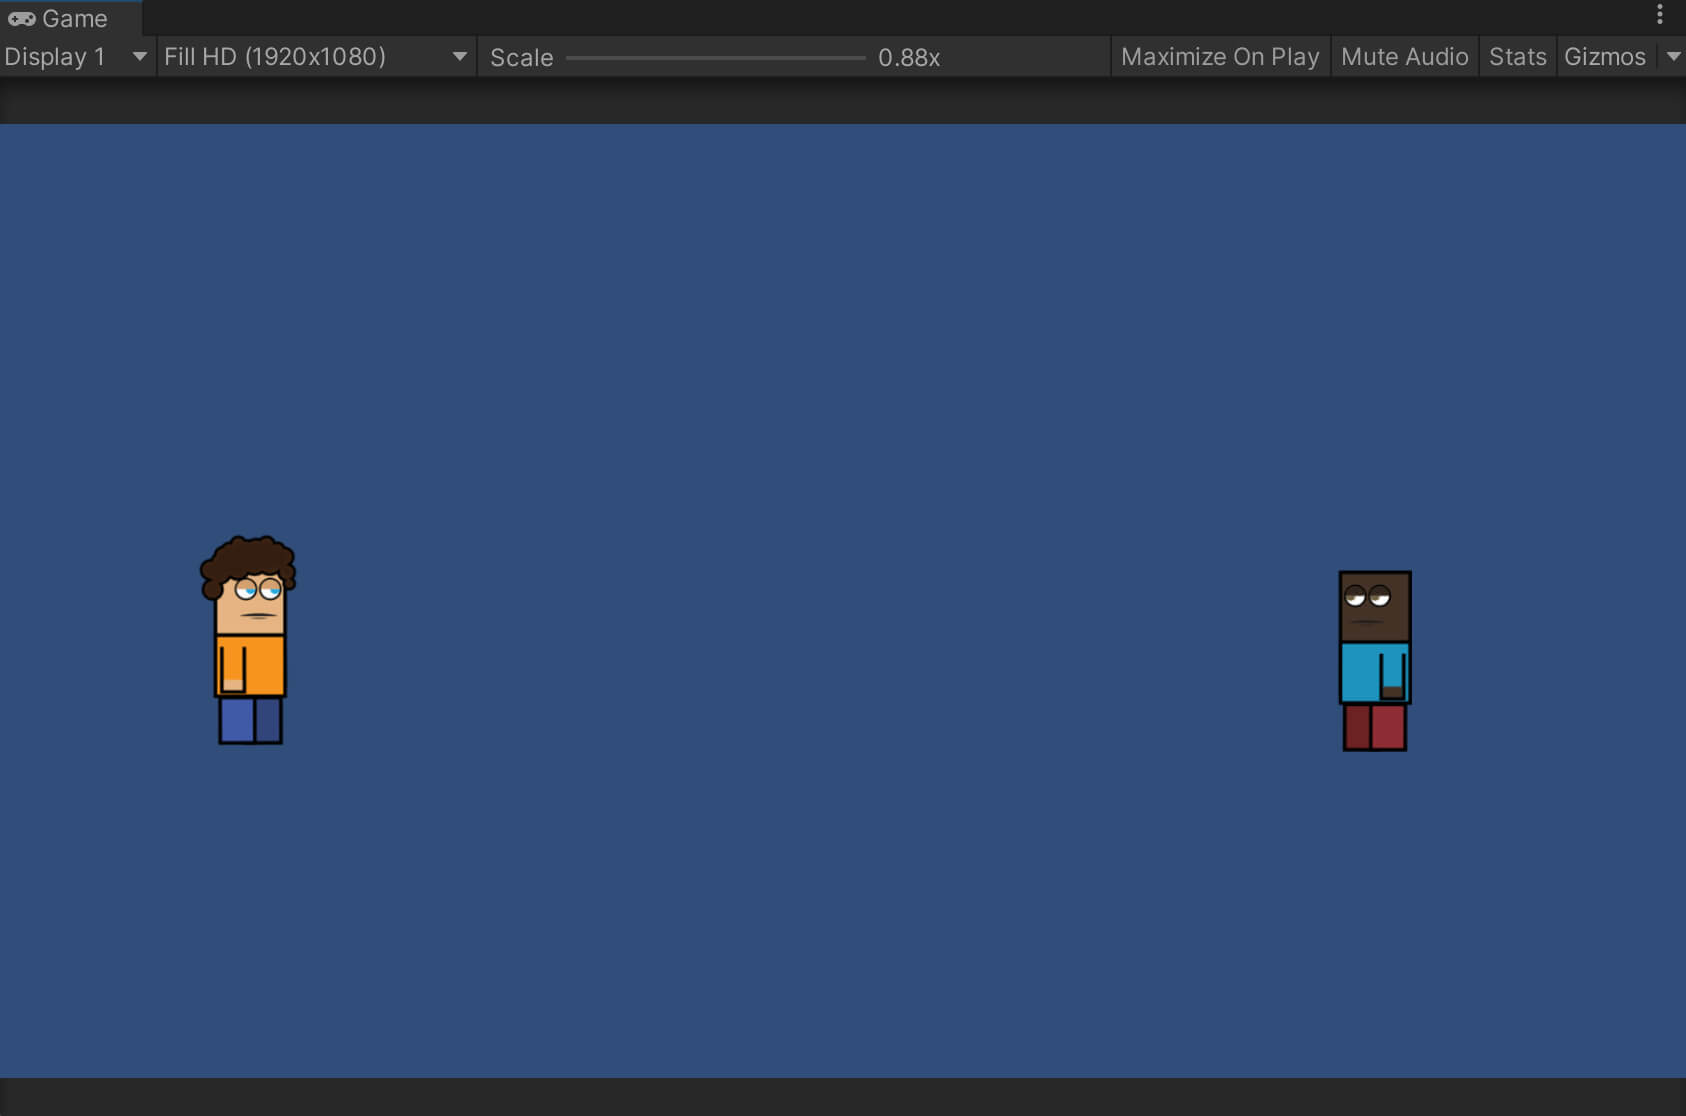Image resolution: width=1686 pixels, height=1116 pixels.
Task: Toggle Gizmos in Game view
Action: [1605, 57]
